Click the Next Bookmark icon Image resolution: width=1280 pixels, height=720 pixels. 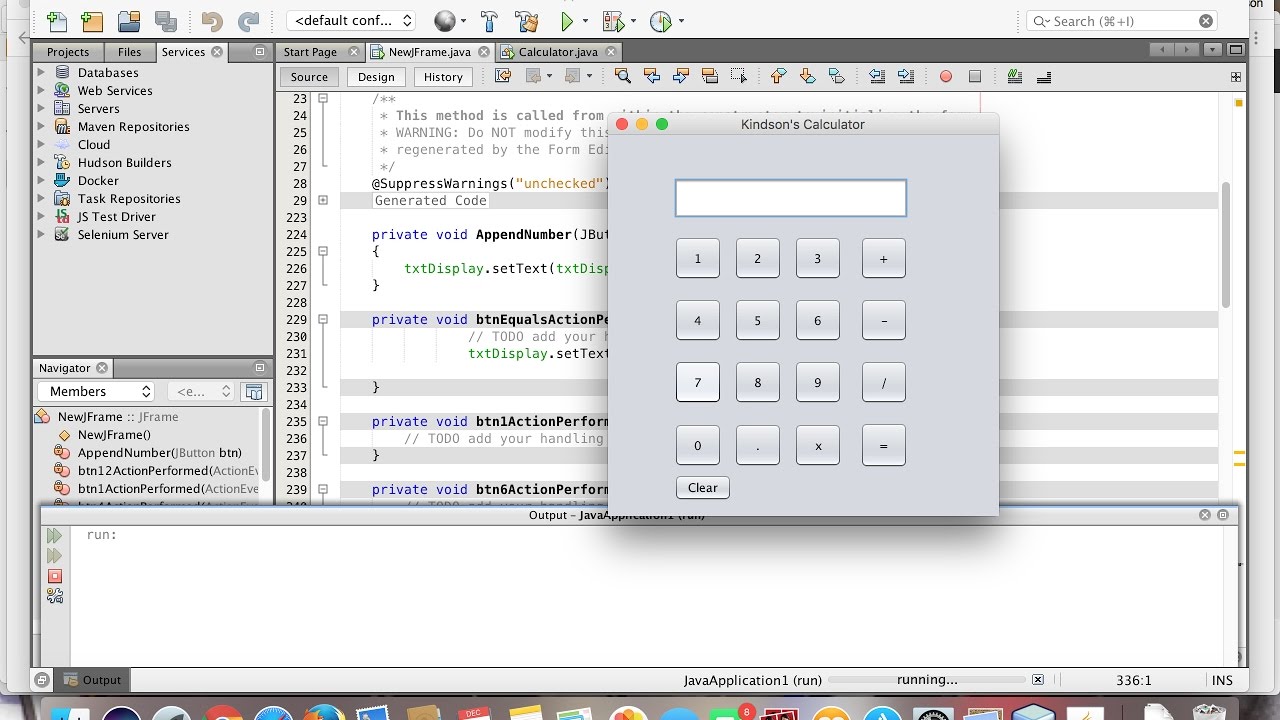point(807,76)
